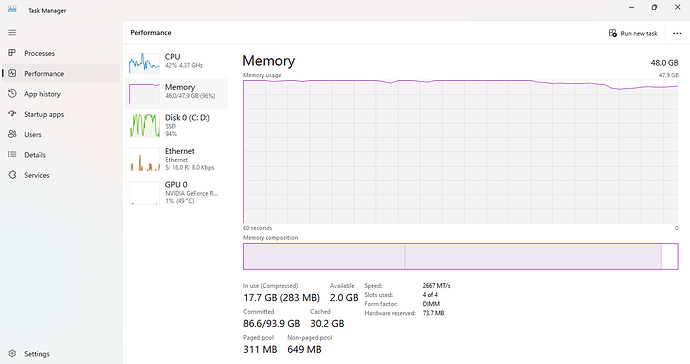Go to App history
The width and height of the screenshot is (690, 364).
click(x=42, y=94)
